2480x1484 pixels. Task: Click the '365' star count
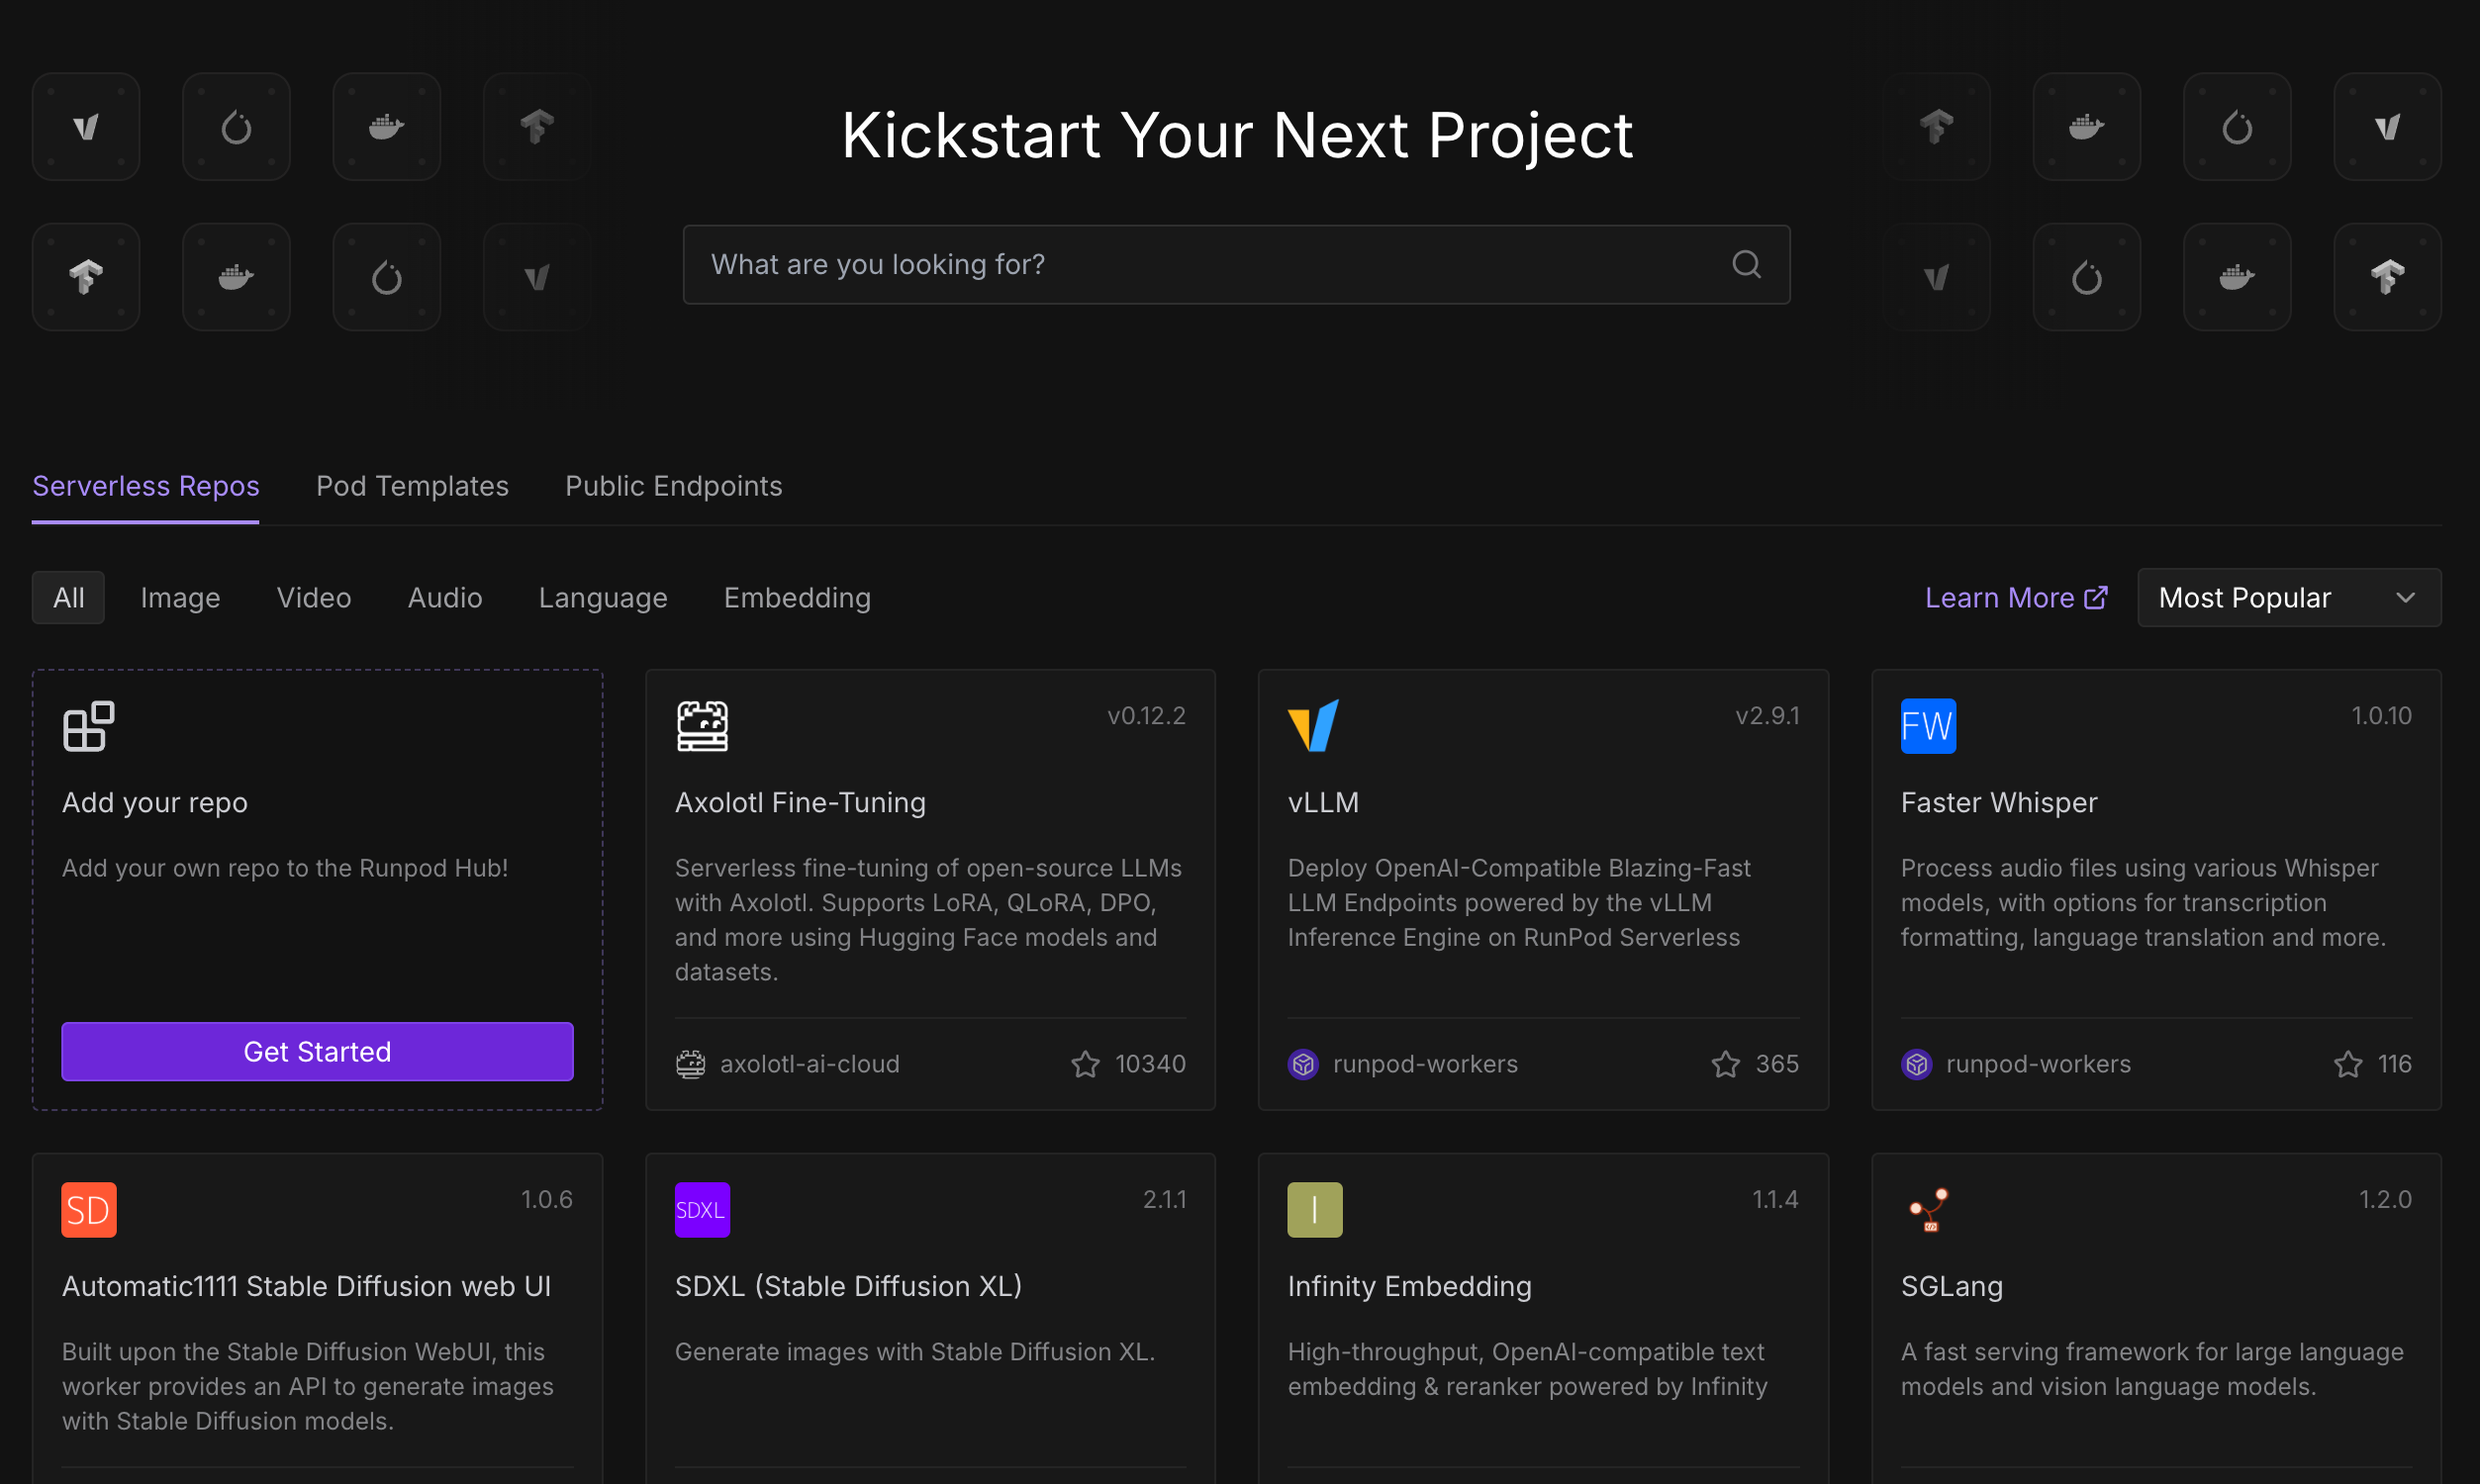coord(1777,1064)
